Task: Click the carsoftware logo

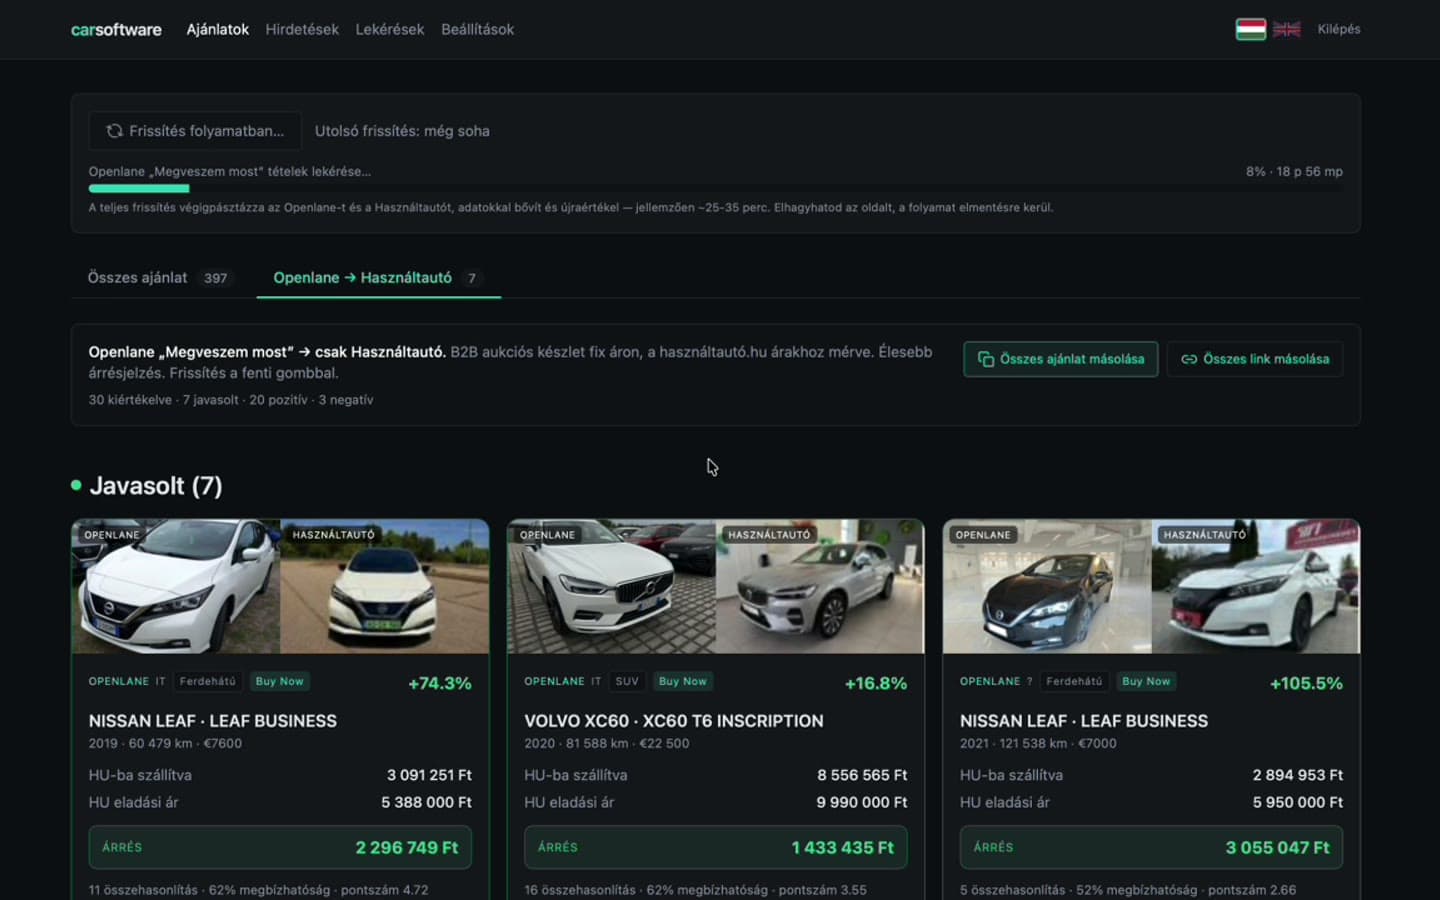Action: (116, 29)
